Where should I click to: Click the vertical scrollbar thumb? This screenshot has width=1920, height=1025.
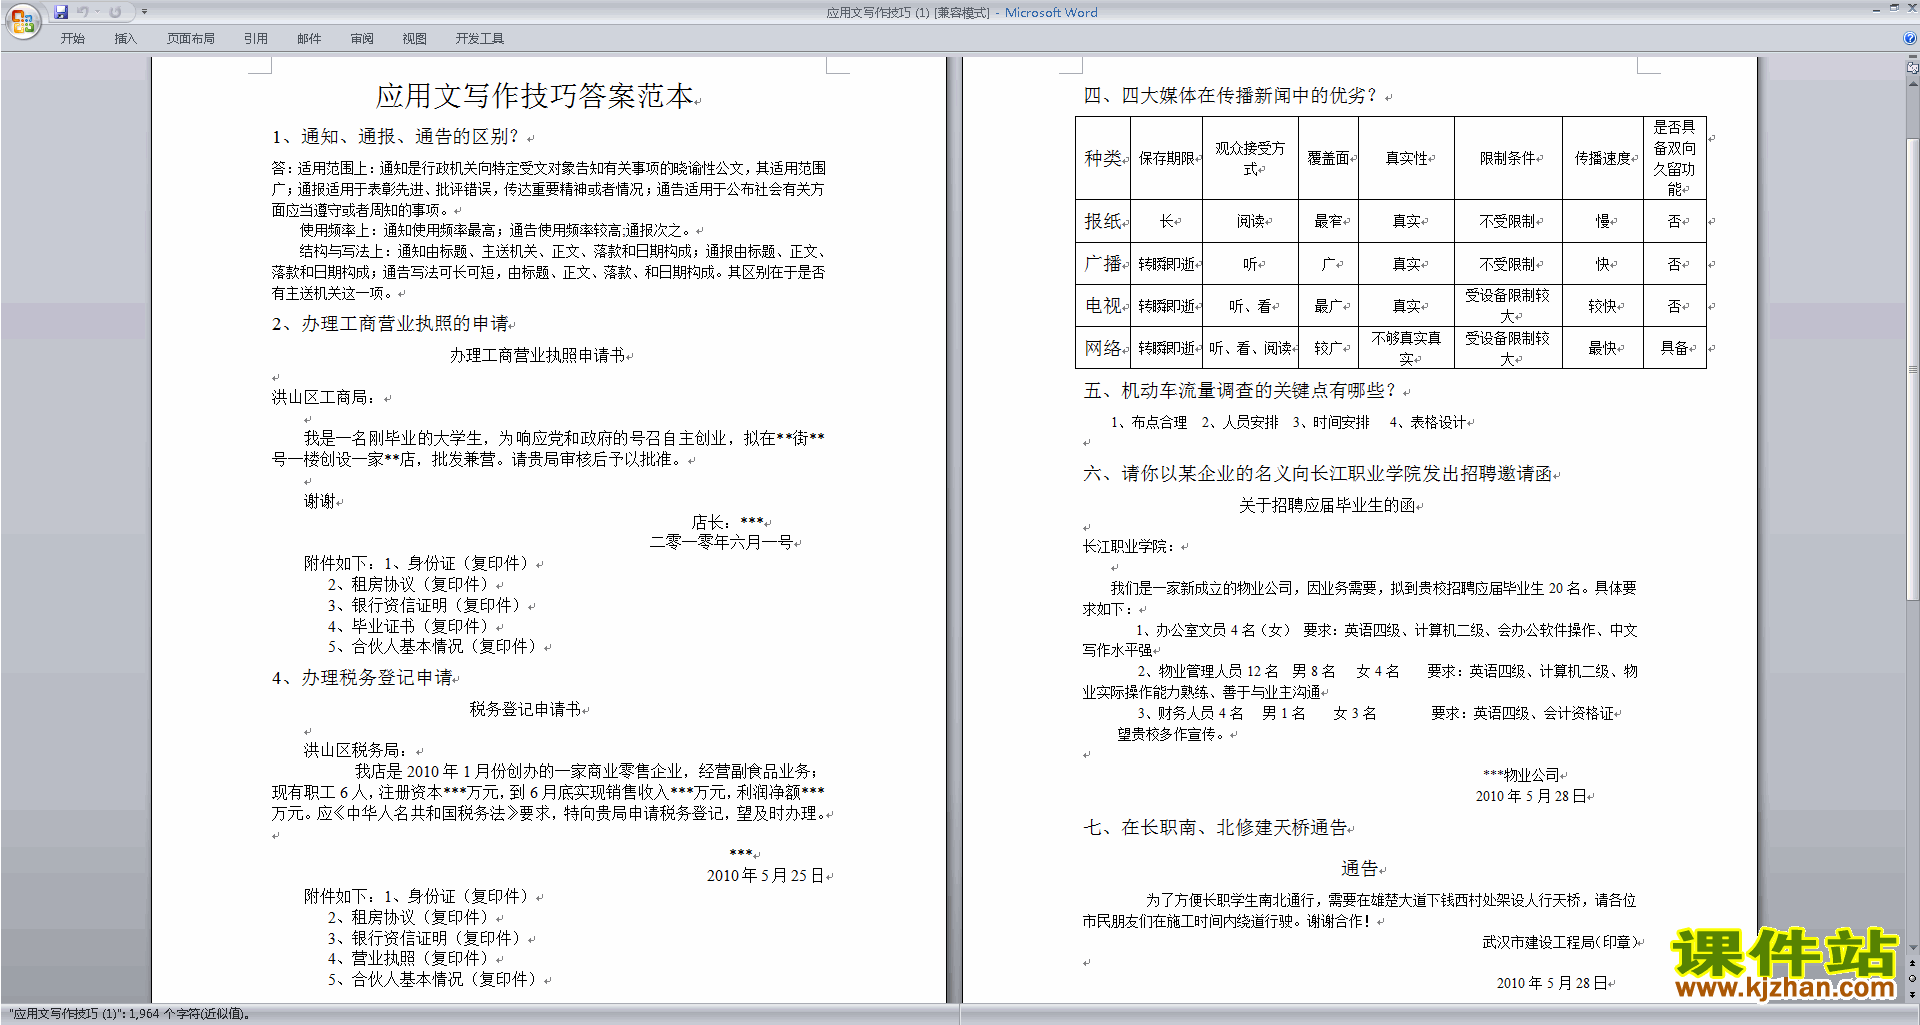tap(1913, 370)
